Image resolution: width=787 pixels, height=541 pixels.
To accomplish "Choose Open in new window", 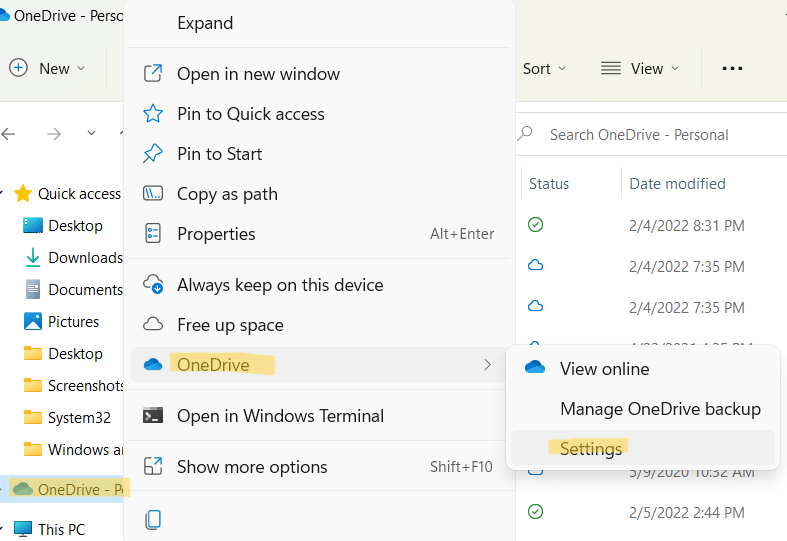I will point(319,74).
